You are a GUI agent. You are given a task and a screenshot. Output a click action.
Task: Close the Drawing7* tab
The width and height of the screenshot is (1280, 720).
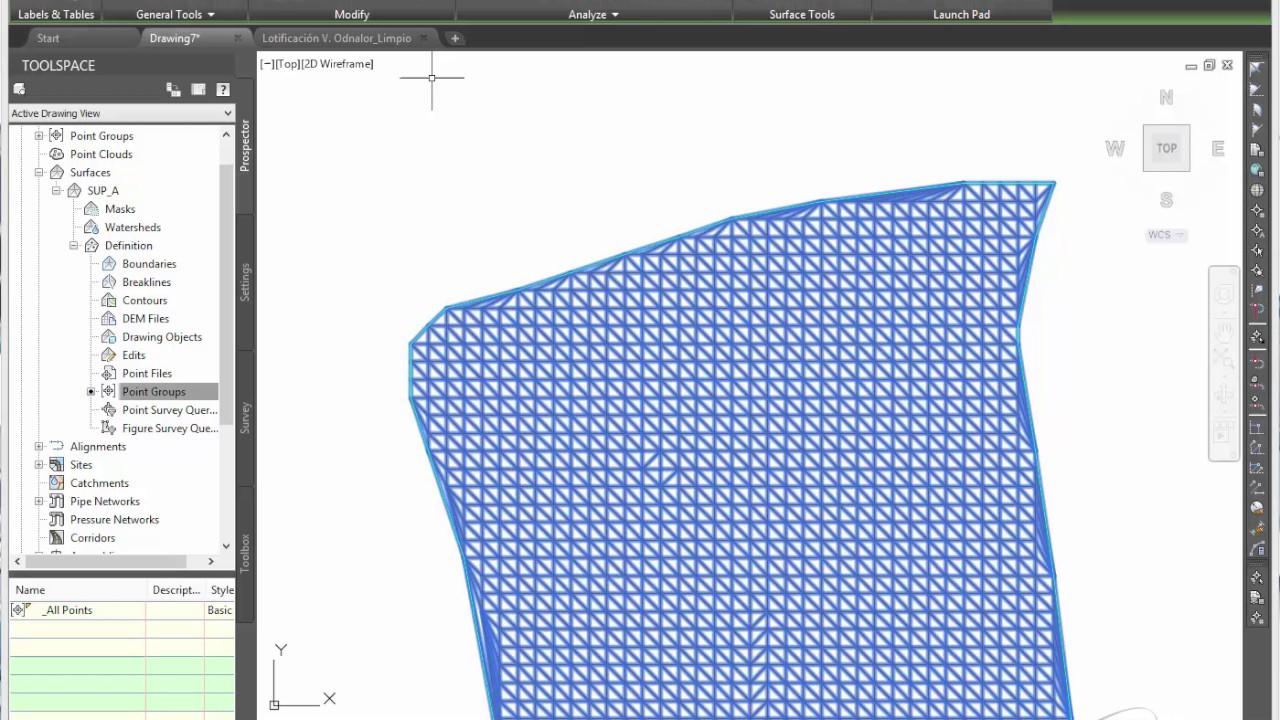[237, 38]
